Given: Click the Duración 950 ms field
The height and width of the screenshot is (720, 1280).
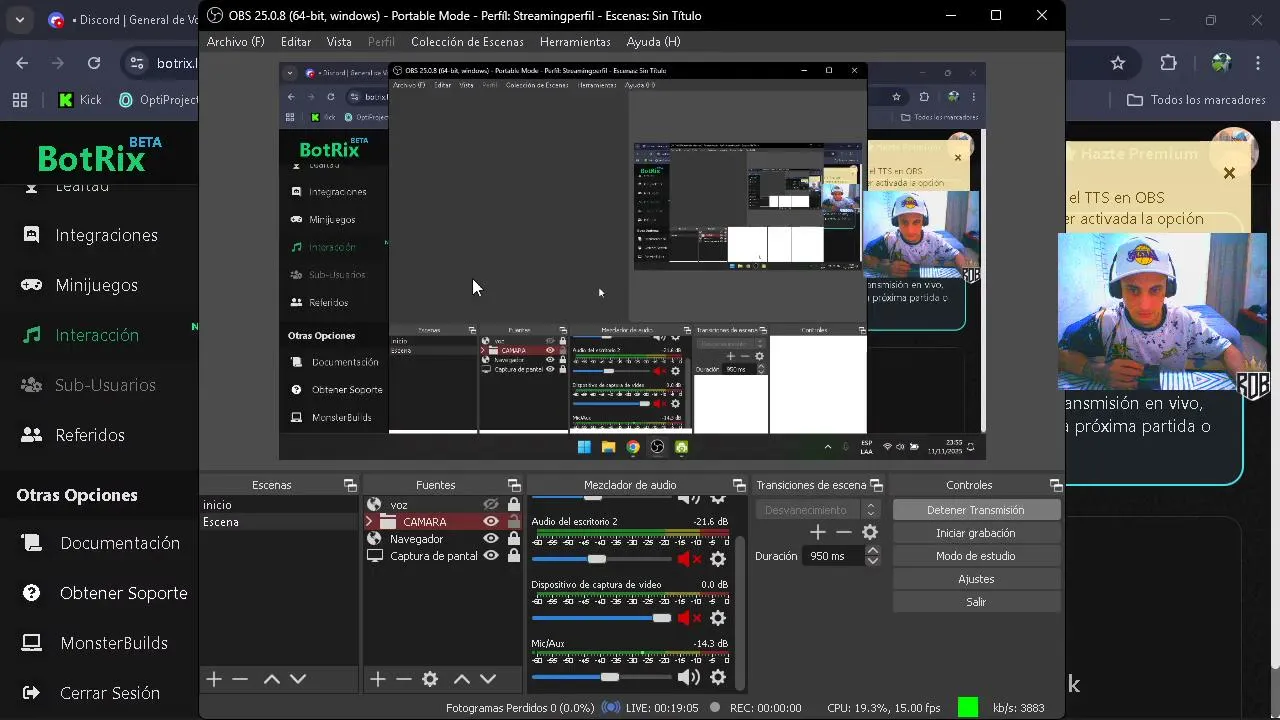Looking at the screenshot, I should [x=834, y=556].
